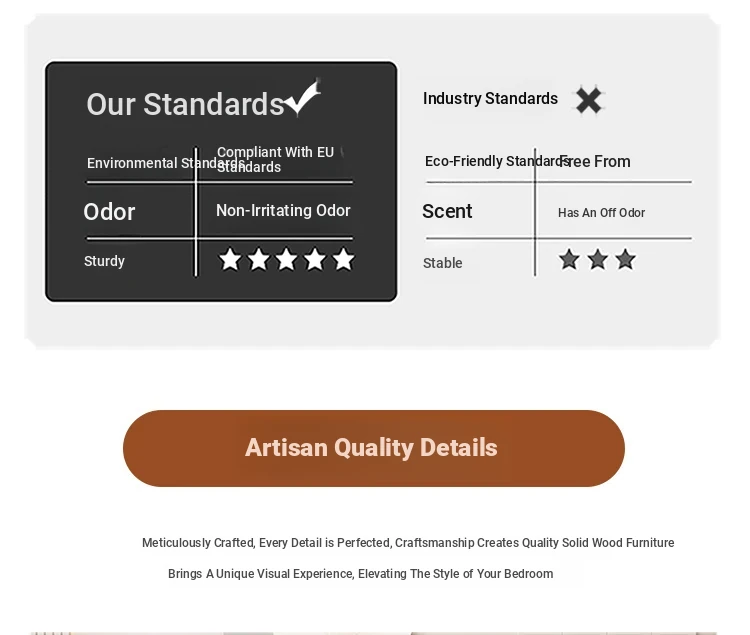Click the first white star in Sturdy rating
This screenshot has height=635, width=750.
click(x=230, y=260)
